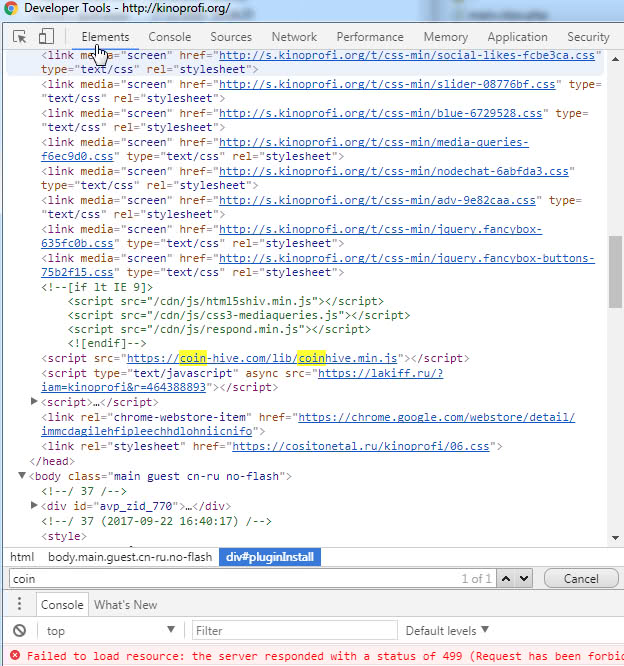Select the Console drawer tab
This screenshot has width=624, height=666.
tap(62, 604)
